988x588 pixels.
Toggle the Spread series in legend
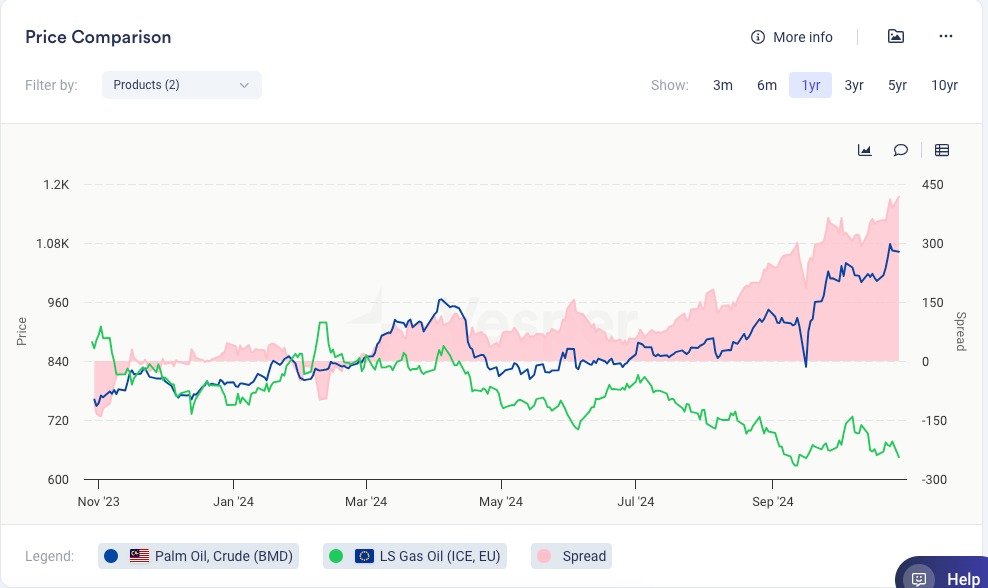(x=582, y=556)
